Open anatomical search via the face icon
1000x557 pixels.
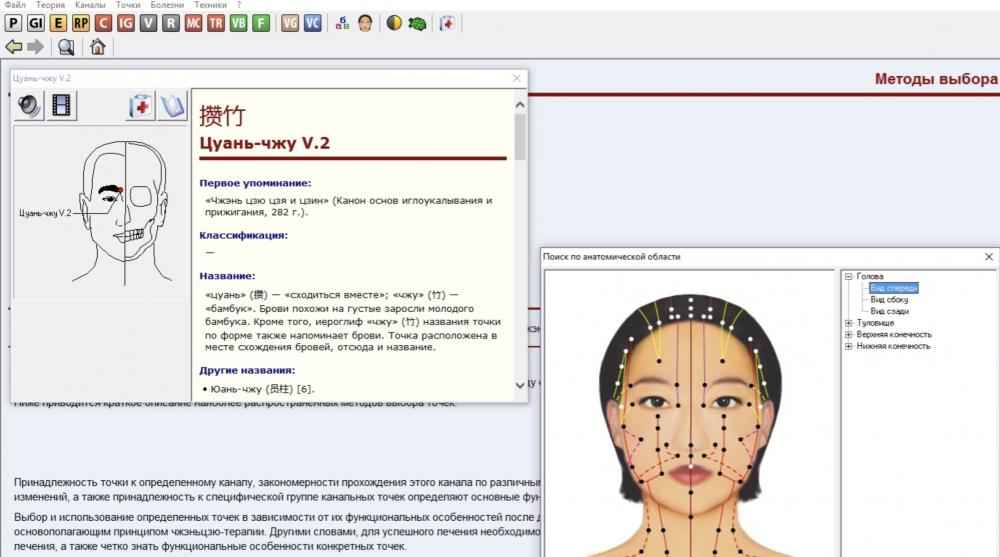pyautogui.click(x=365, y=23)
